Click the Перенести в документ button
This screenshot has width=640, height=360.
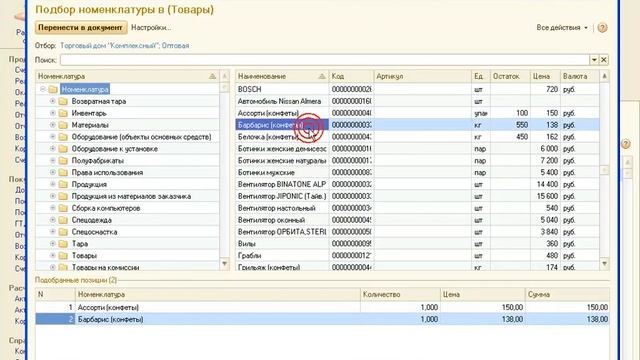click(81, 28)
